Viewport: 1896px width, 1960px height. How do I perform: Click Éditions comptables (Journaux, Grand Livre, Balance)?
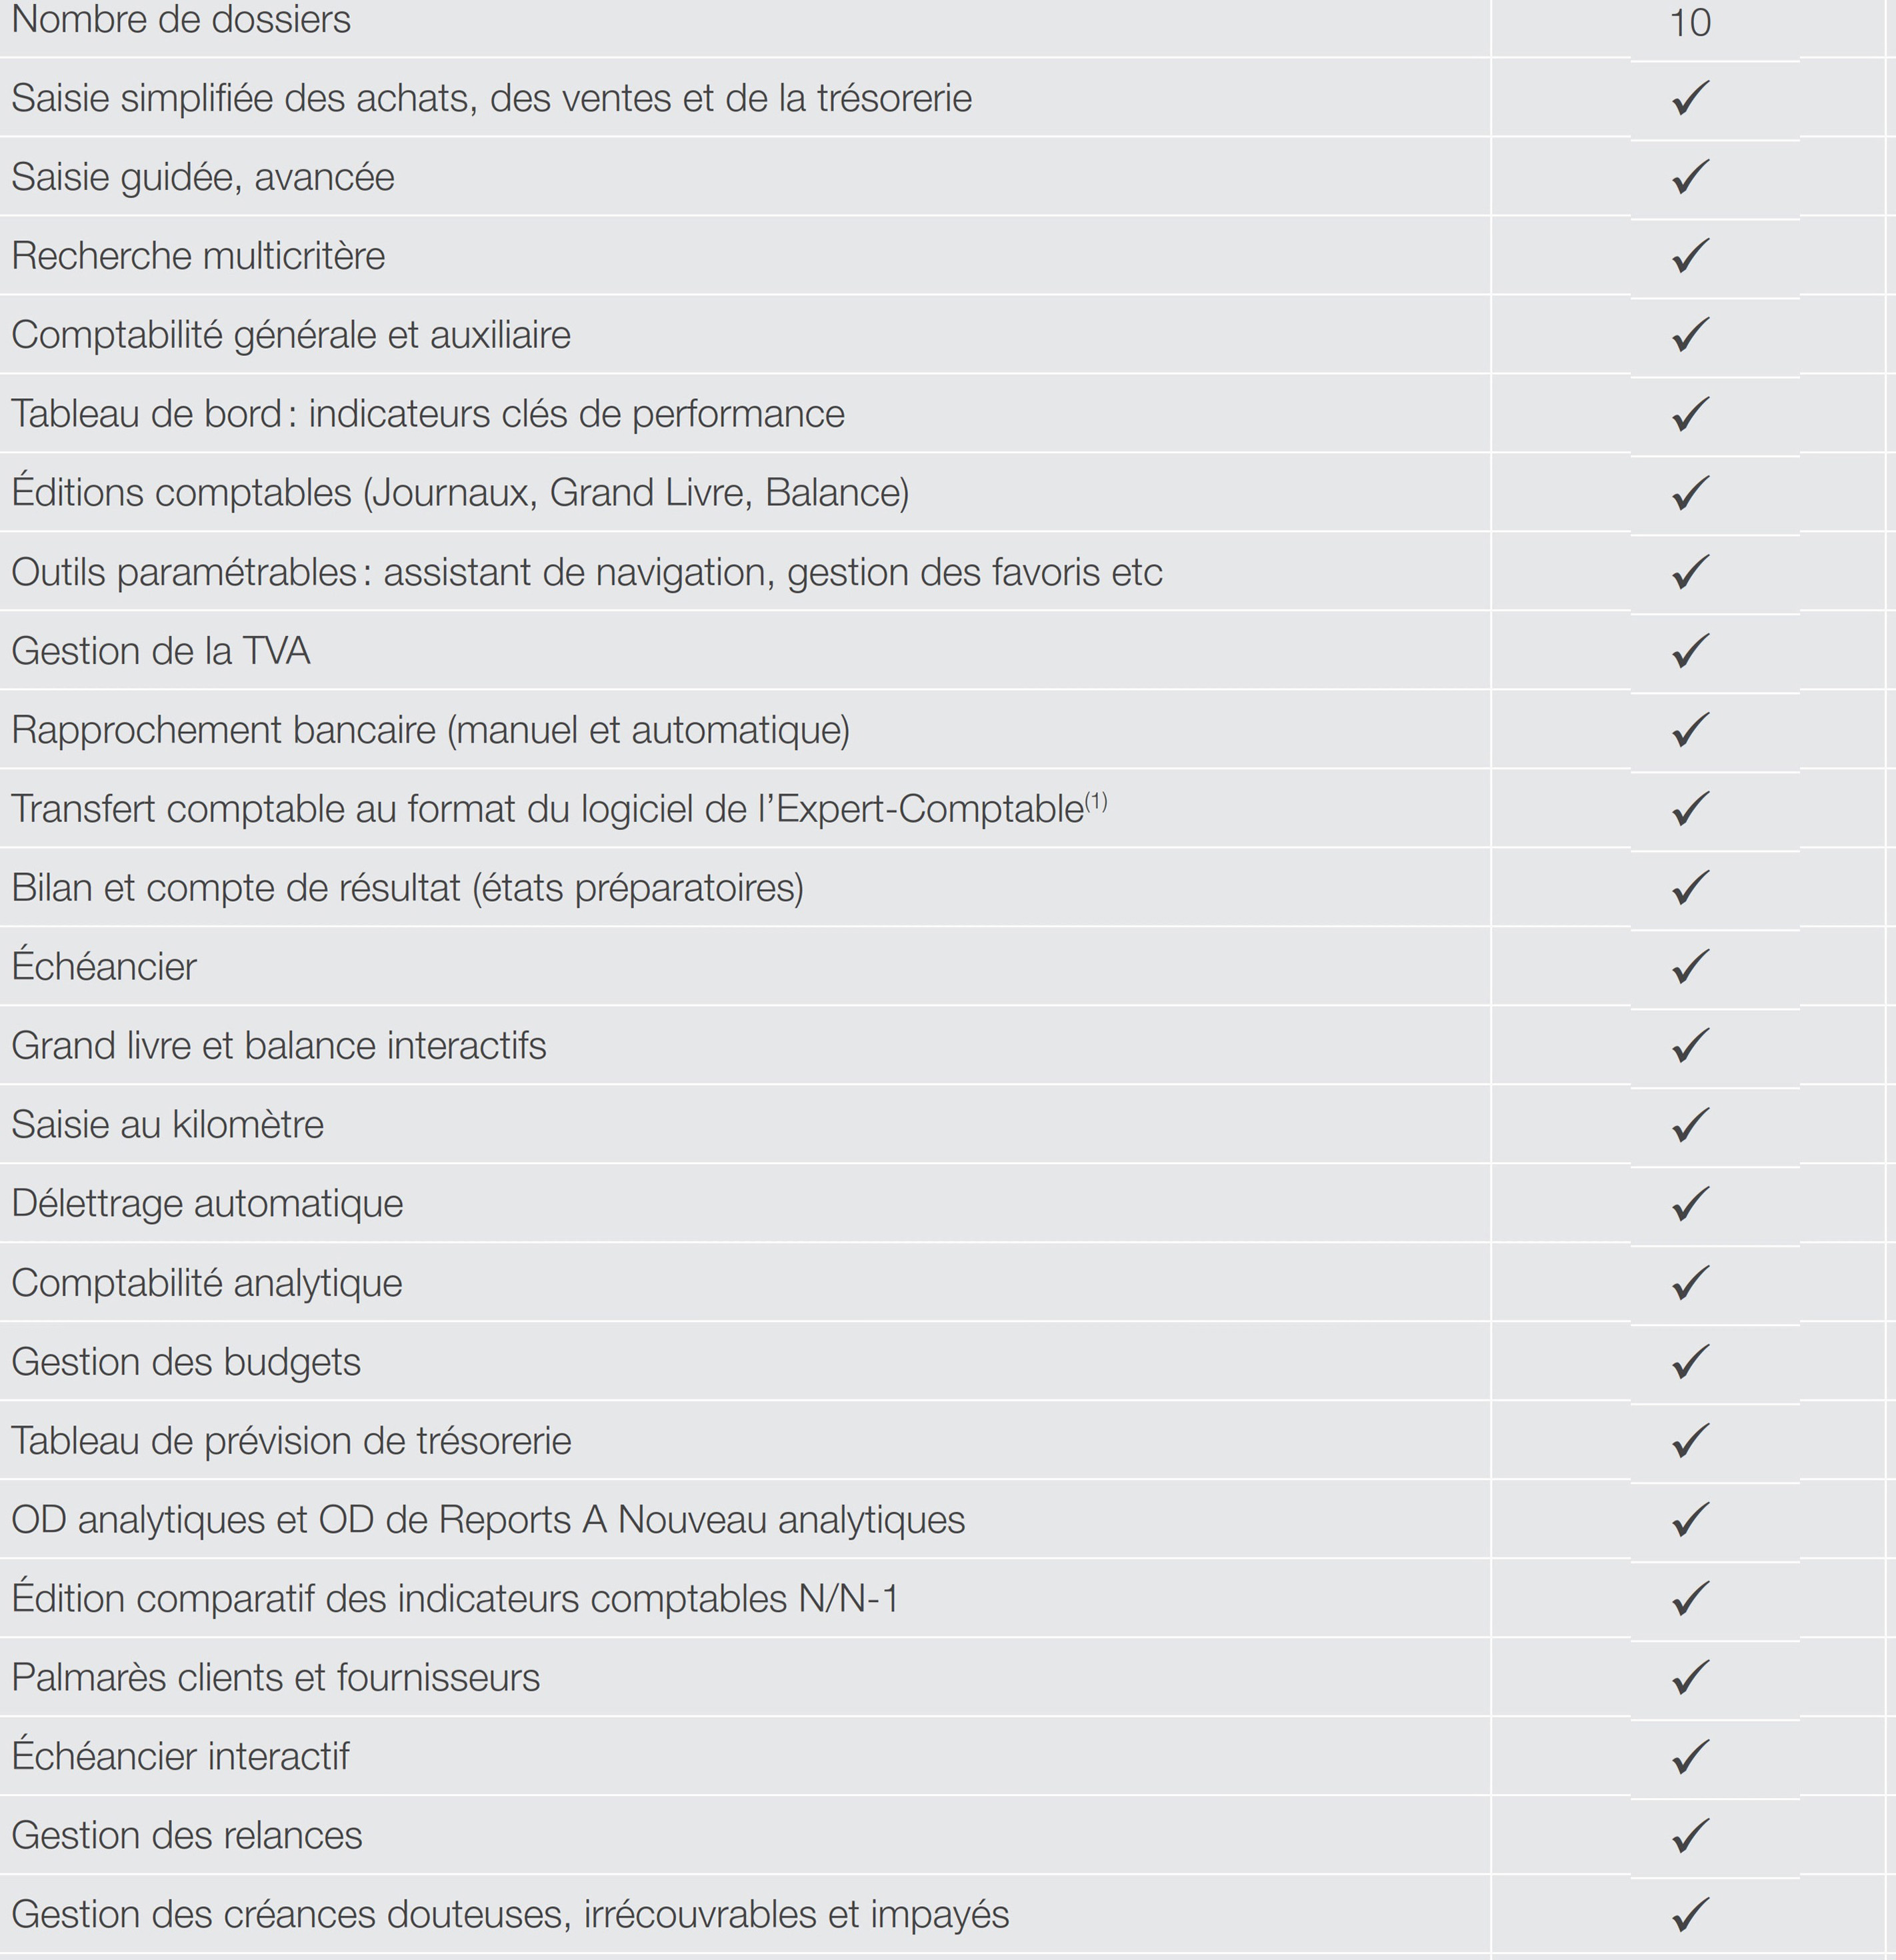[x=460, y=493]
